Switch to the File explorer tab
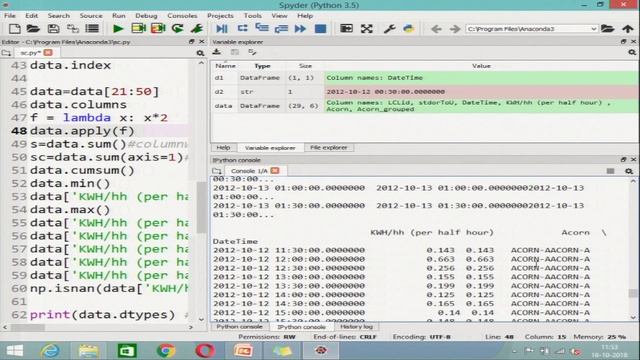The image size is (640, 360). [329, 147]
